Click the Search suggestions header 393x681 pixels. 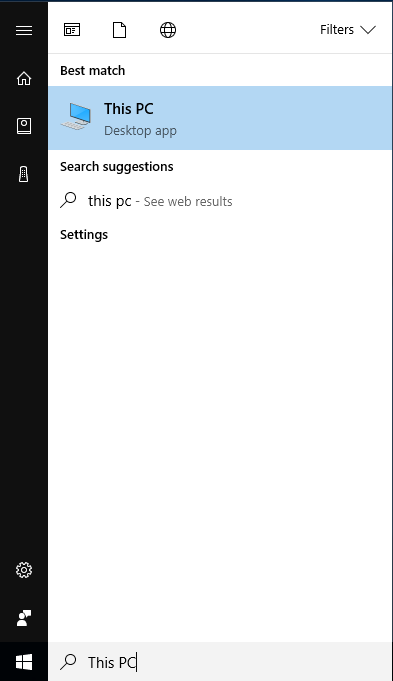(116, 167)
